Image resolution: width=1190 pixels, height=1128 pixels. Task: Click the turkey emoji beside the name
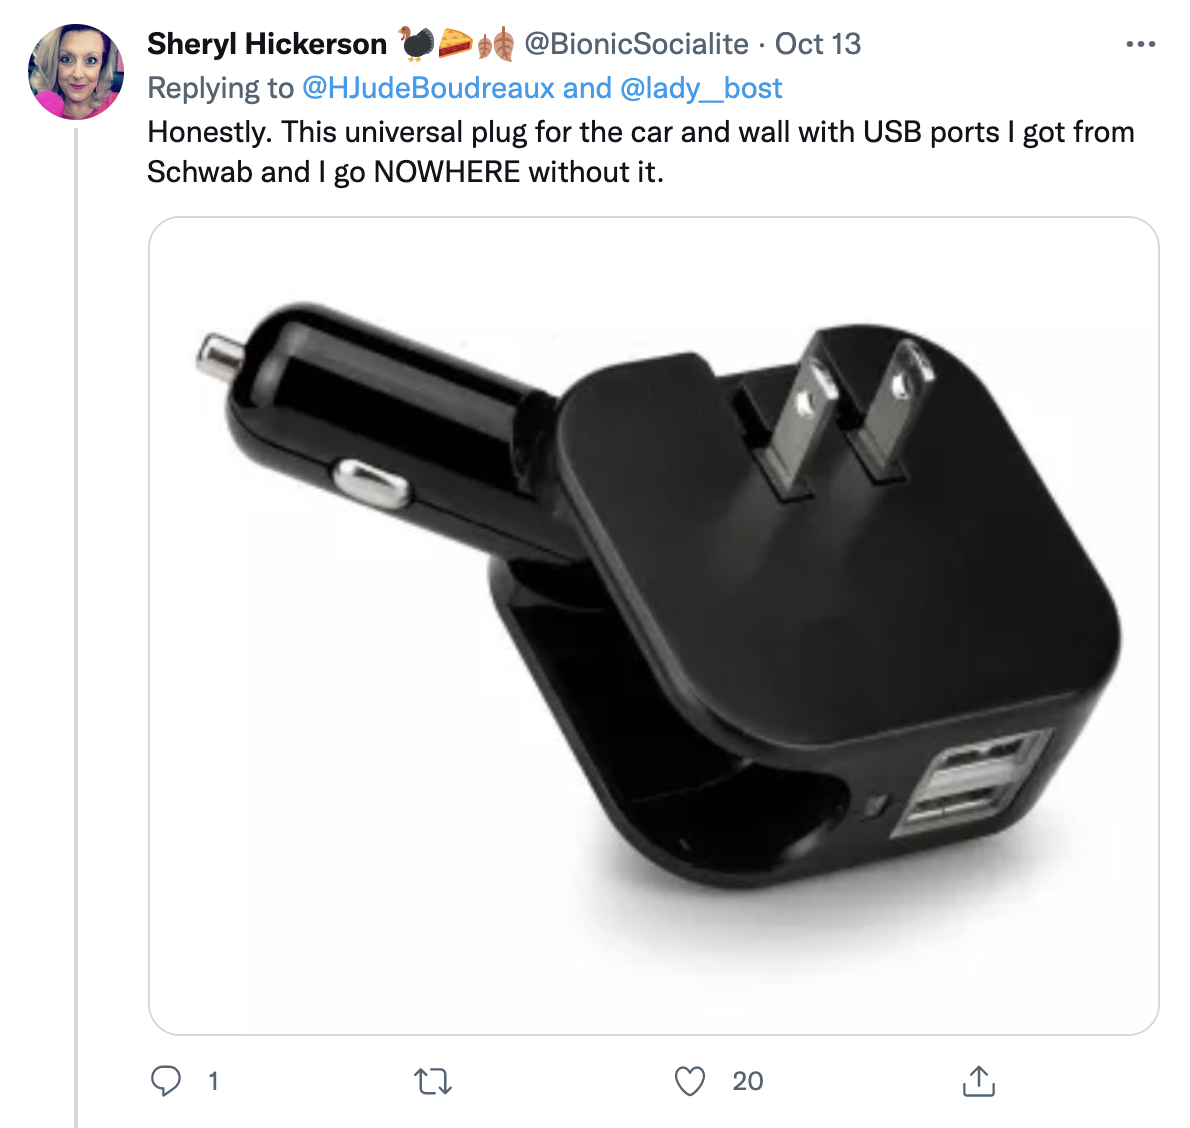[x=416, y=43]
